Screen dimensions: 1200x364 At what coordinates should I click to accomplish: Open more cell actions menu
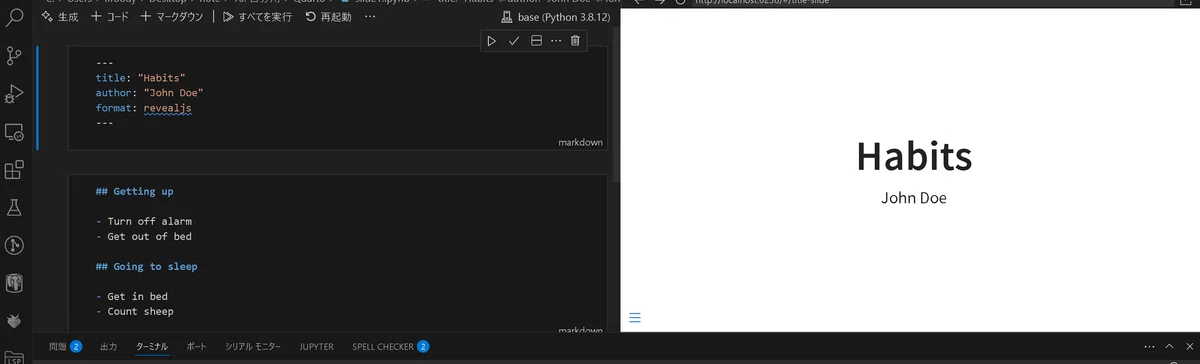[x=556, y=40]
